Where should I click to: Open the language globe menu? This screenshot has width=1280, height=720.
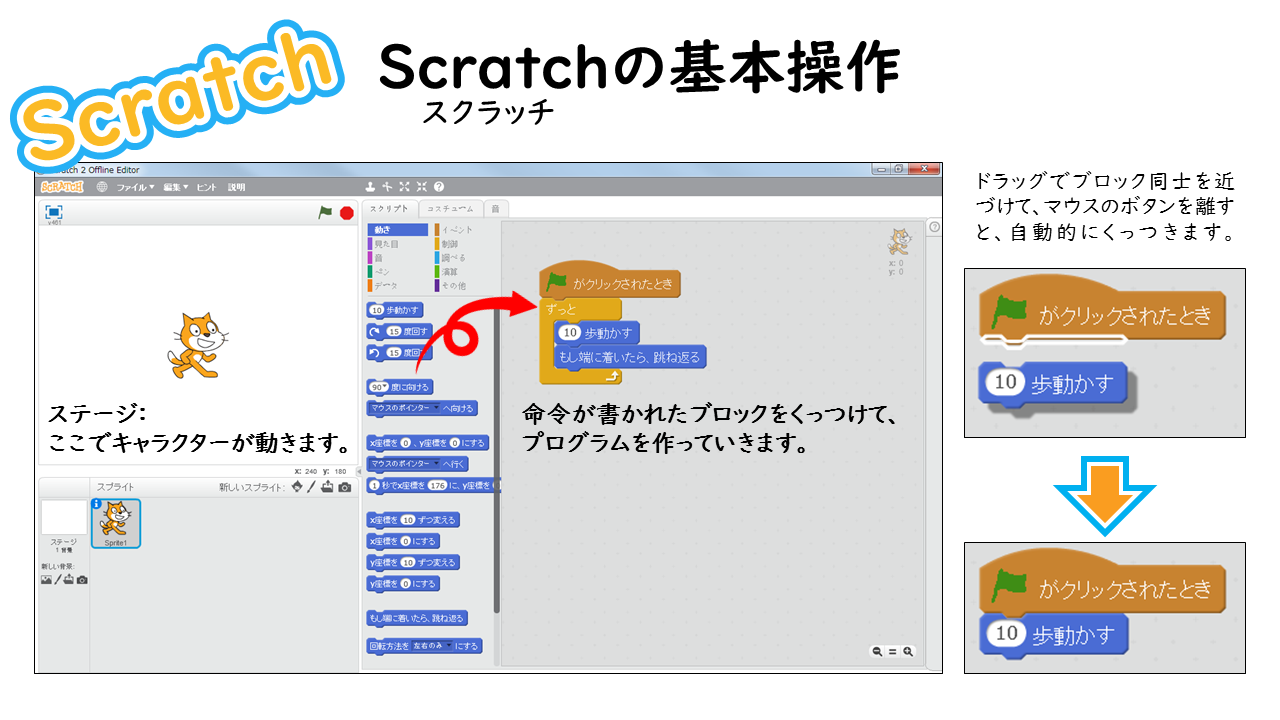[x=102, y=187]
